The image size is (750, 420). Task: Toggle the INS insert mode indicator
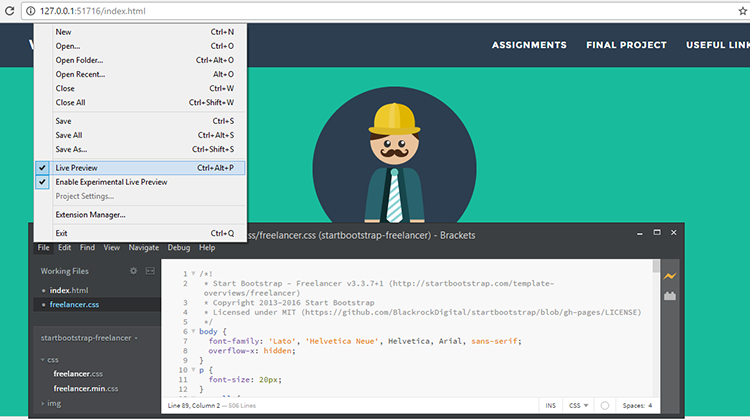coord(551,405)
